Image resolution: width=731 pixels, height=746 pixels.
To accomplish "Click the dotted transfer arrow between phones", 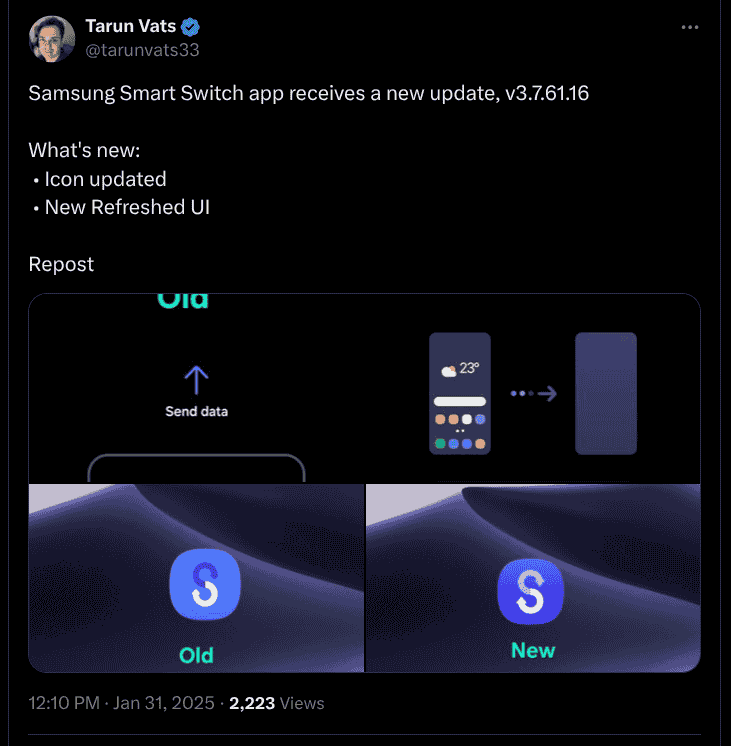I will click(x=533, y=394).
